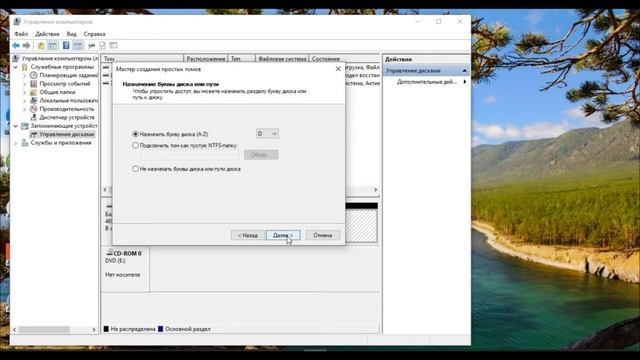Select Не назначать буквы диска radio option

tap(136, 169)
